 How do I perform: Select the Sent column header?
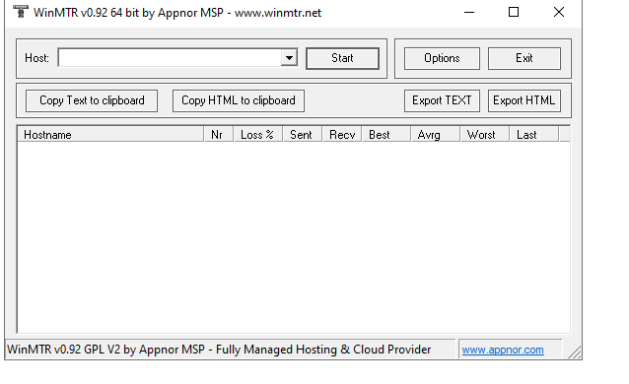point(302,134)
